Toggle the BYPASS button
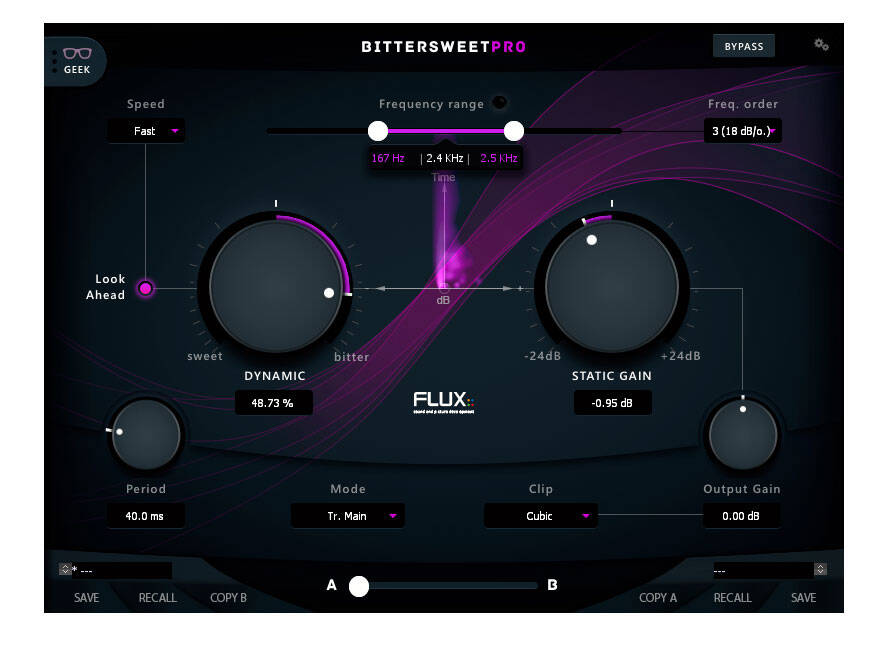889x651 pixels. coord(743,46)
